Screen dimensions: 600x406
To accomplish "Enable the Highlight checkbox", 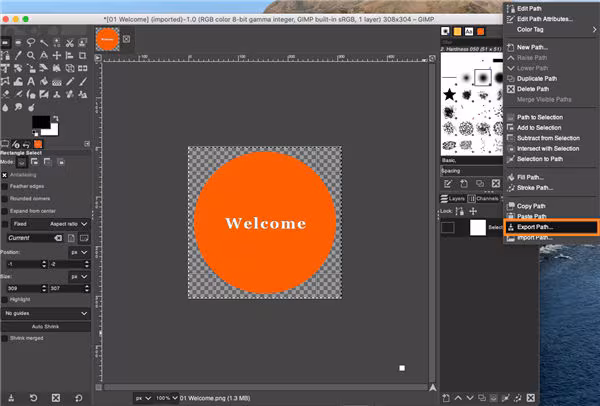I will pyautogui.click(x=5, y=300).
